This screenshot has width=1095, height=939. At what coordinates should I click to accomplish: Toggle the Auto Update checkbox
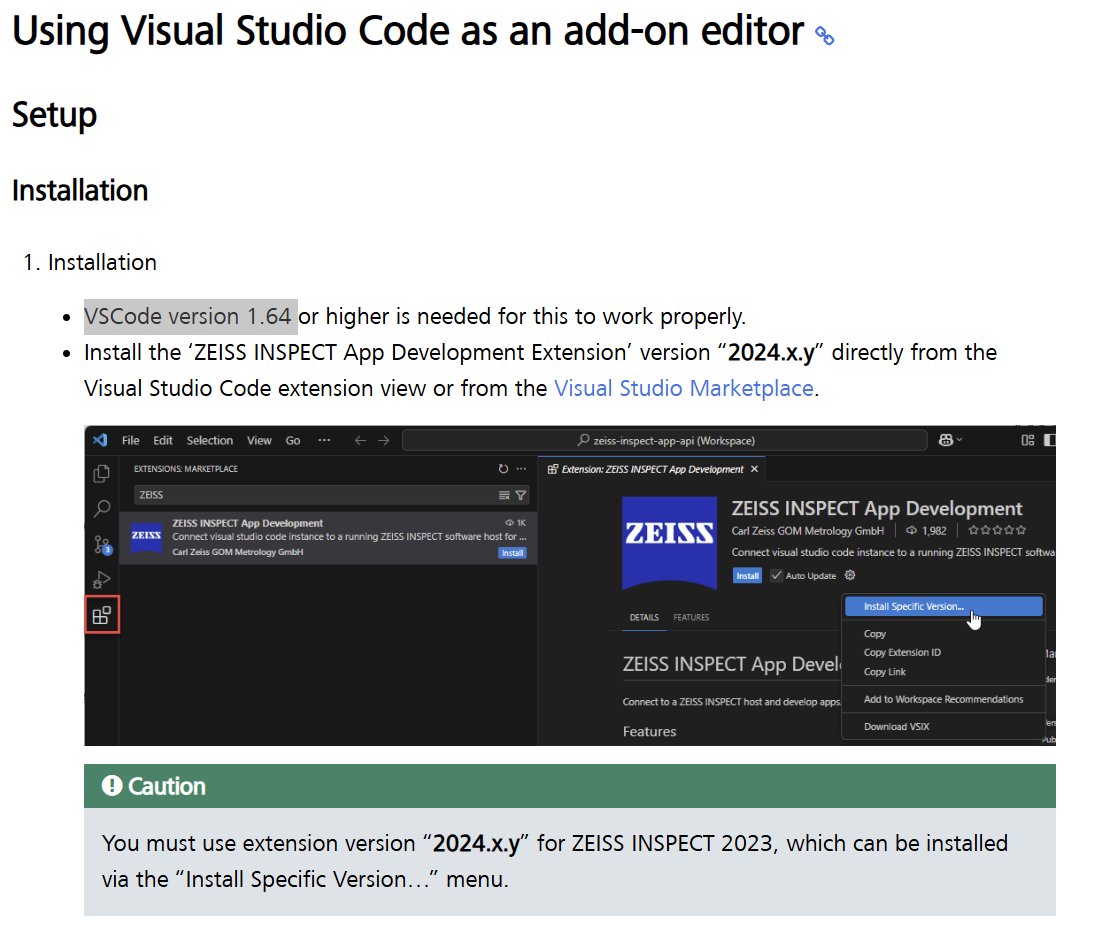[776, 576]
